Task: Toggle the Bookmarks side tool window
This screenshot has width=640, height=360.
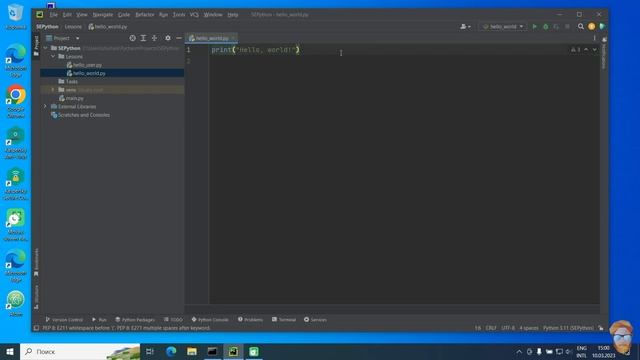Action: click(36, 262)
